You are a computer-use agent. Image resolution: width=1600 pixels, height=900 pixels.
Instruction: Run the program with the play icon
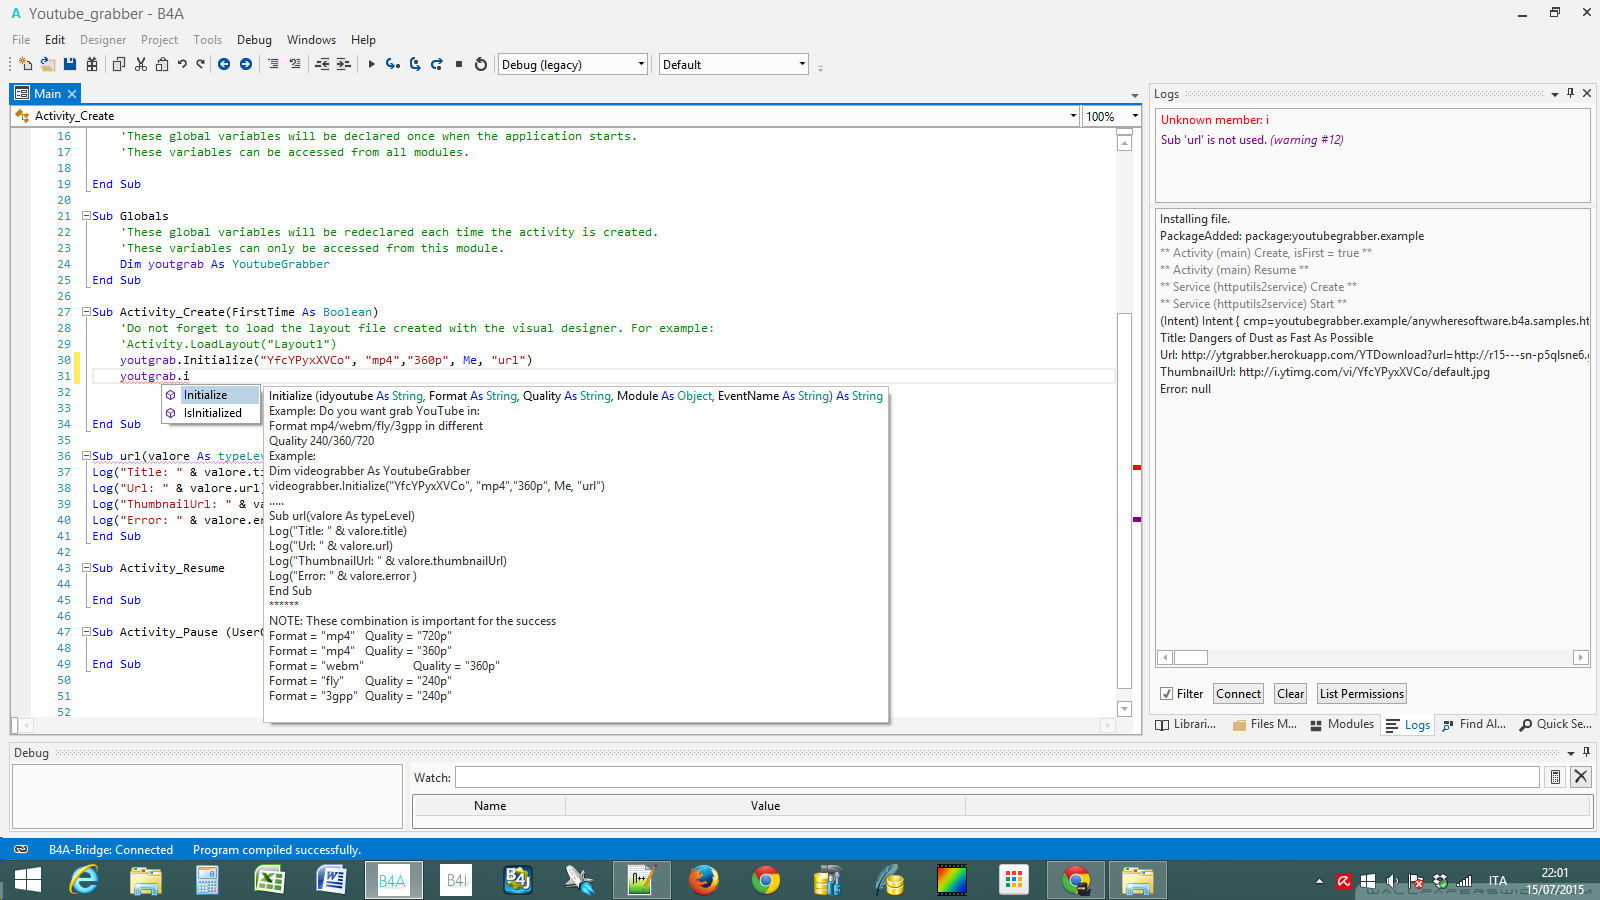click(x=371, y=64)
